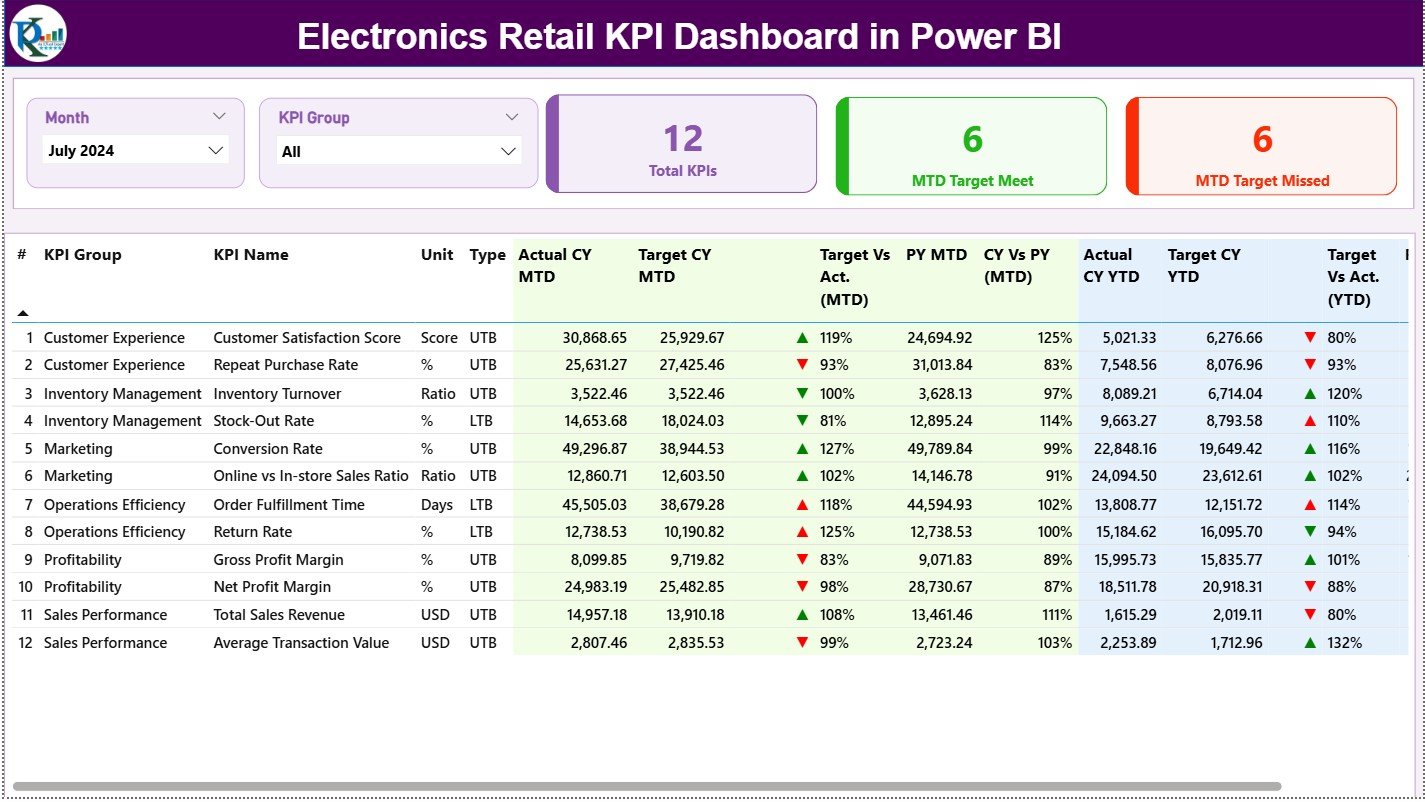
Task: Collapse the KPI Group slicer header chevron
Action: (x=513, y=116)
